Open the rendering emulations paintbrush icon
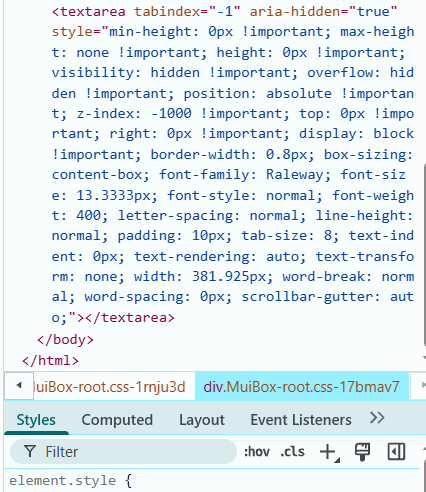The height and width of the screenshot is (492, 426). (362, 452)
